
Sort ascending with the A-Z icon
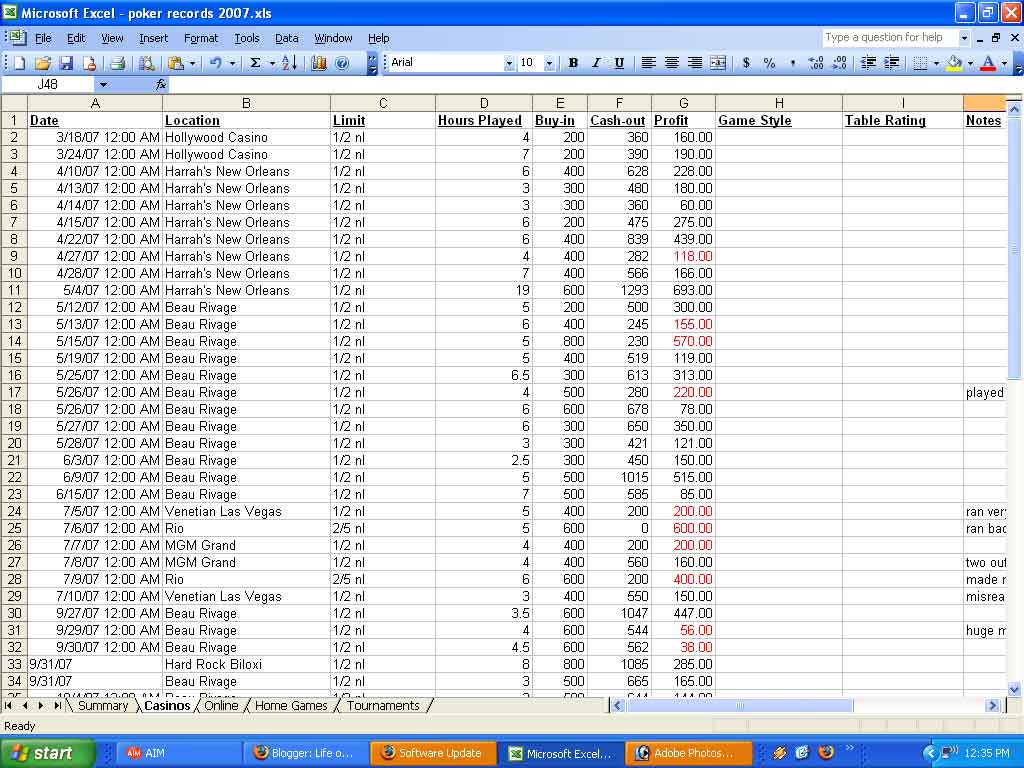(x=289, y=63)
